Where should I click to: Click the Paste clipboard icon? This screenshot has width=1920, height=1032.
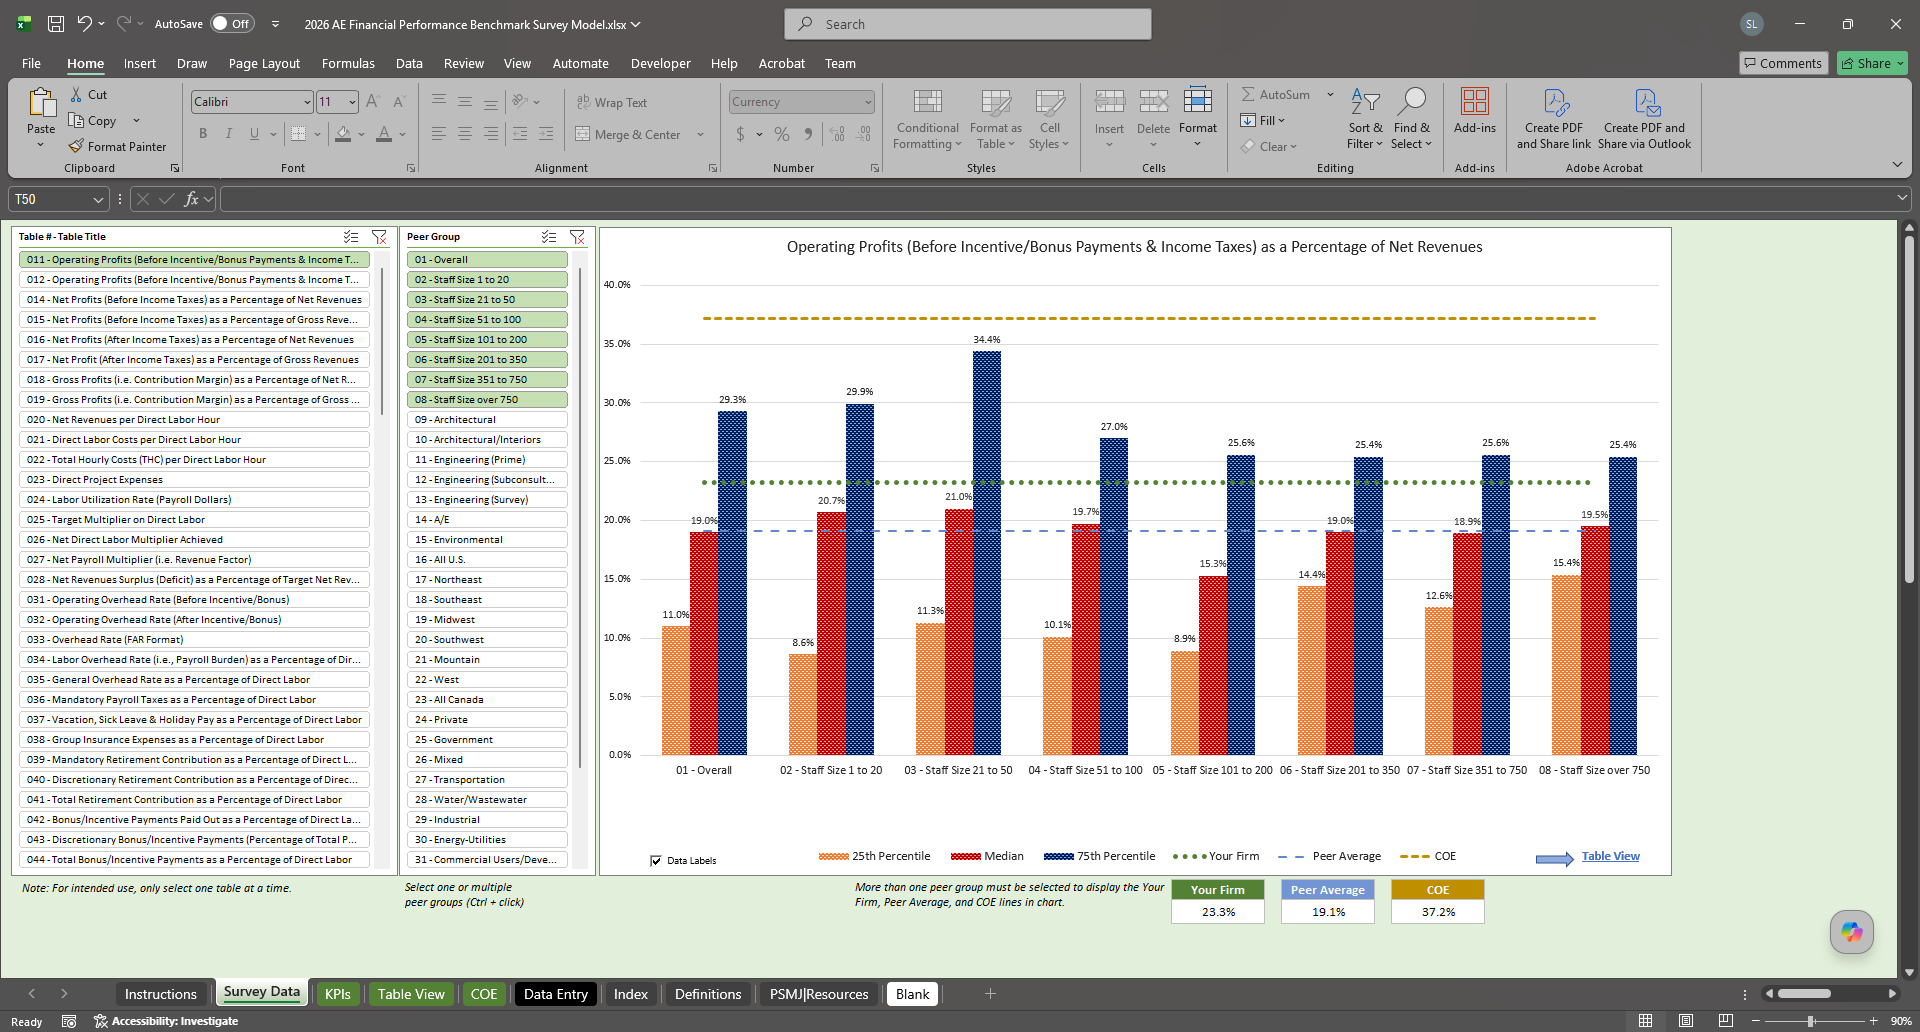click(x=41, y=102)
